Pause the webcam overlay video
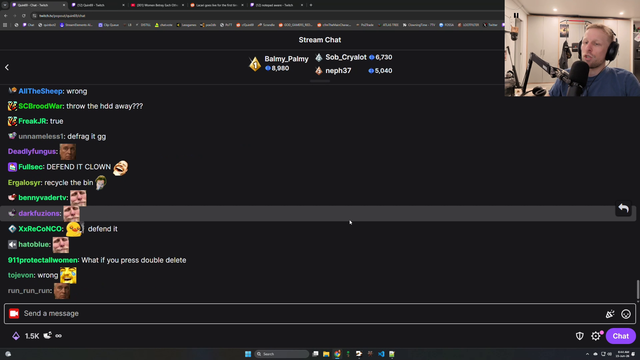Screen dimensions: 640x360 click(516, 16)
